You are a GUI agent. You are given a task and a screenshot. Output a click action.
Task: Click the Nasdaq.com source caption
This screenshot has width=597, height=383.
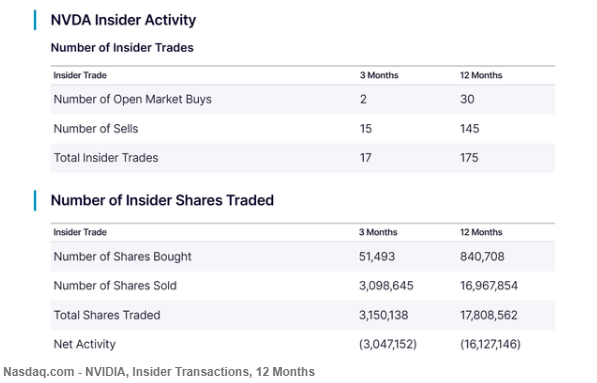pos(159,372)
